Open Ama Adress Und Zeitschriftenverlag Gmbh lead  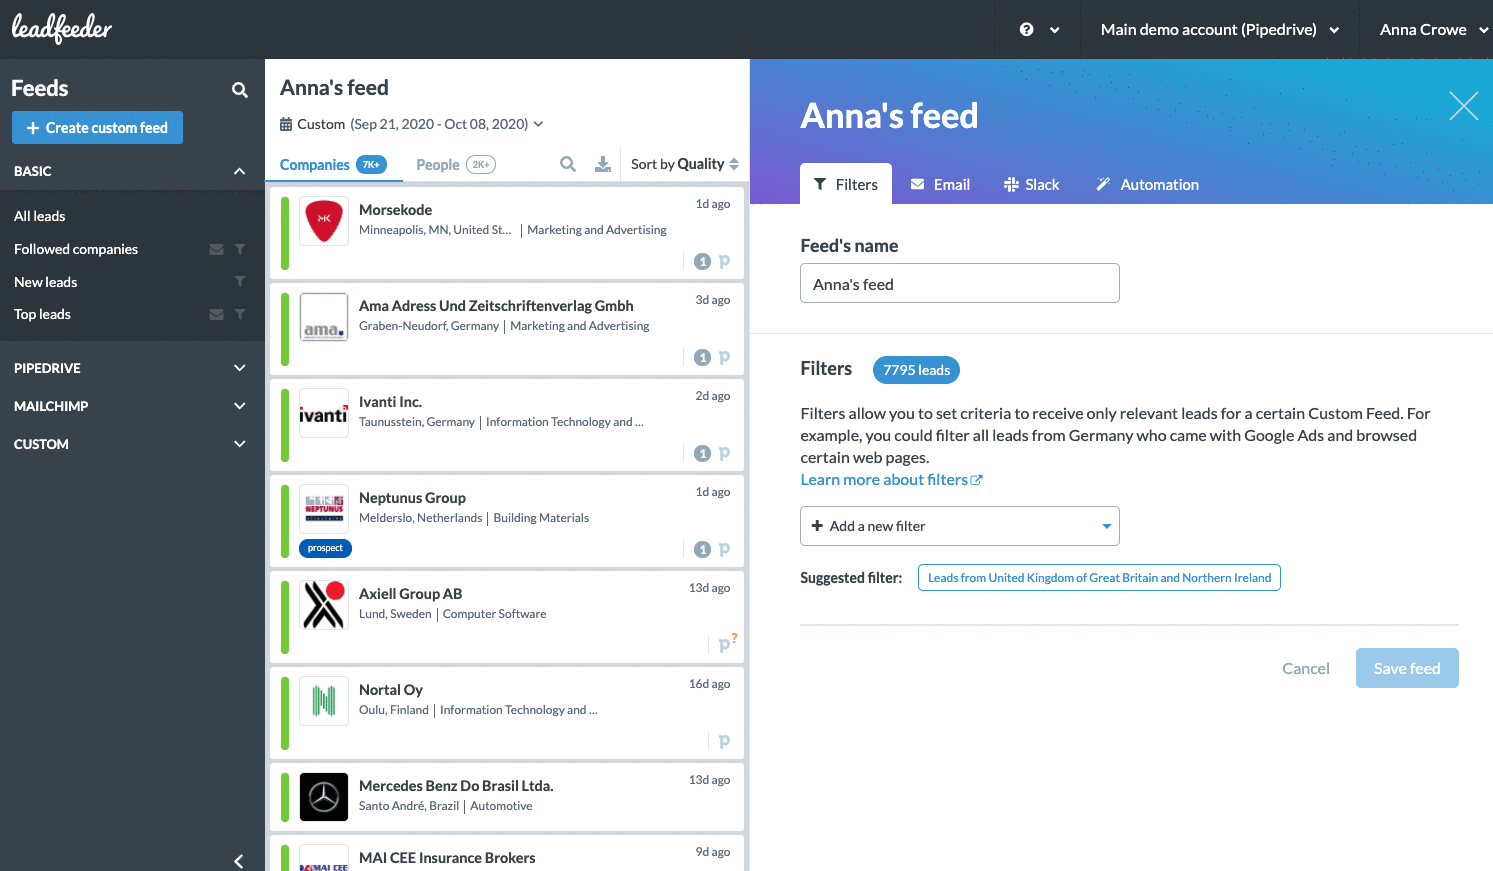[507, 329]
